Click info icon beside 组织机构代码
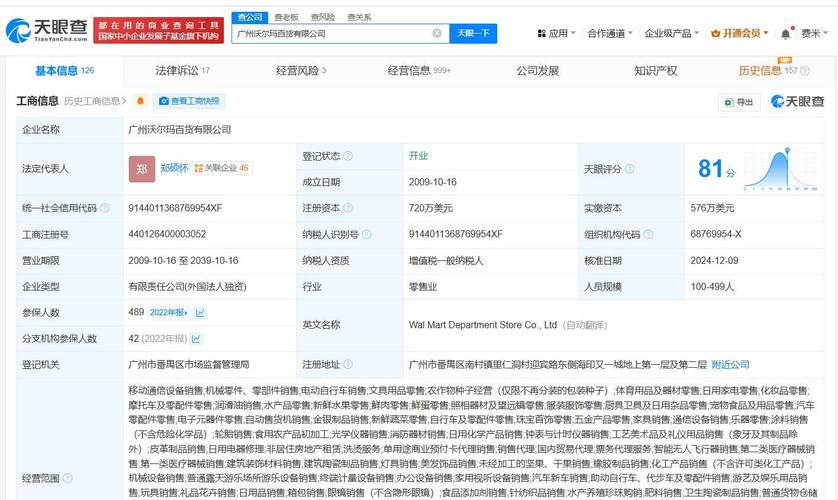838x500 pixels. [x=648, y=234]
